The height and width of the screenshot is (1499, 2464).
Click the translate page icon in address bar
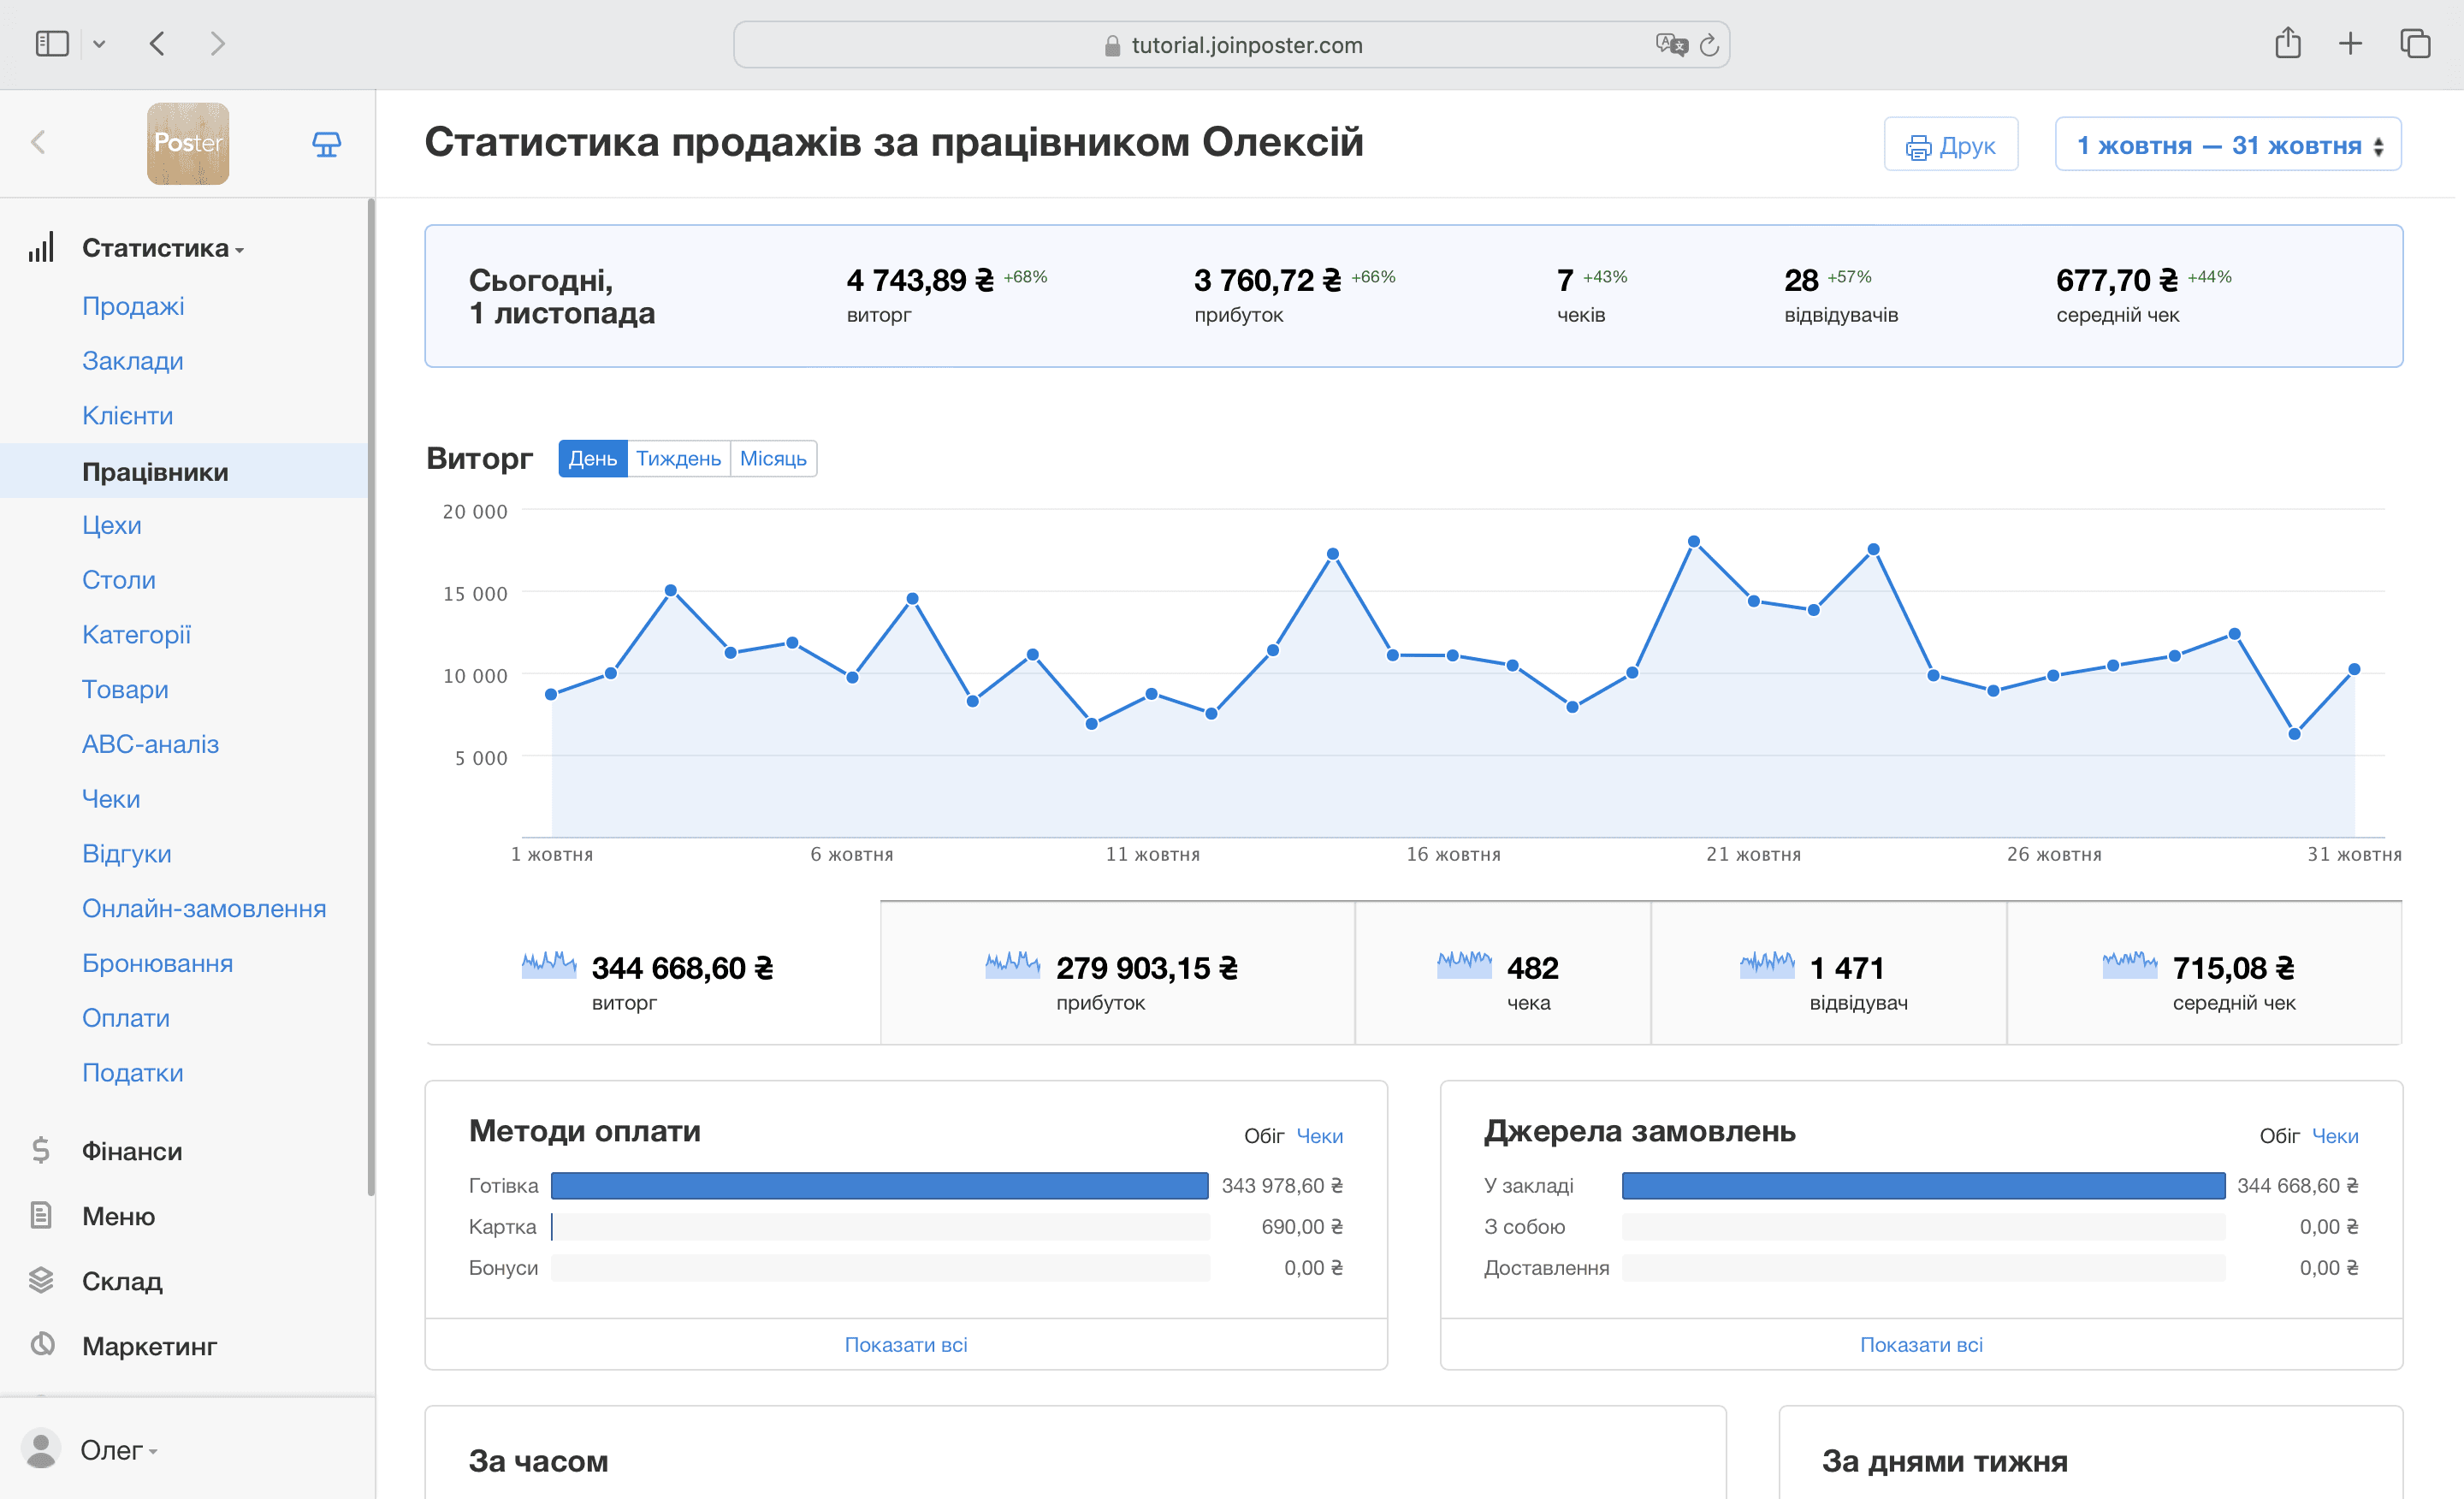(x=1671, y=45)
